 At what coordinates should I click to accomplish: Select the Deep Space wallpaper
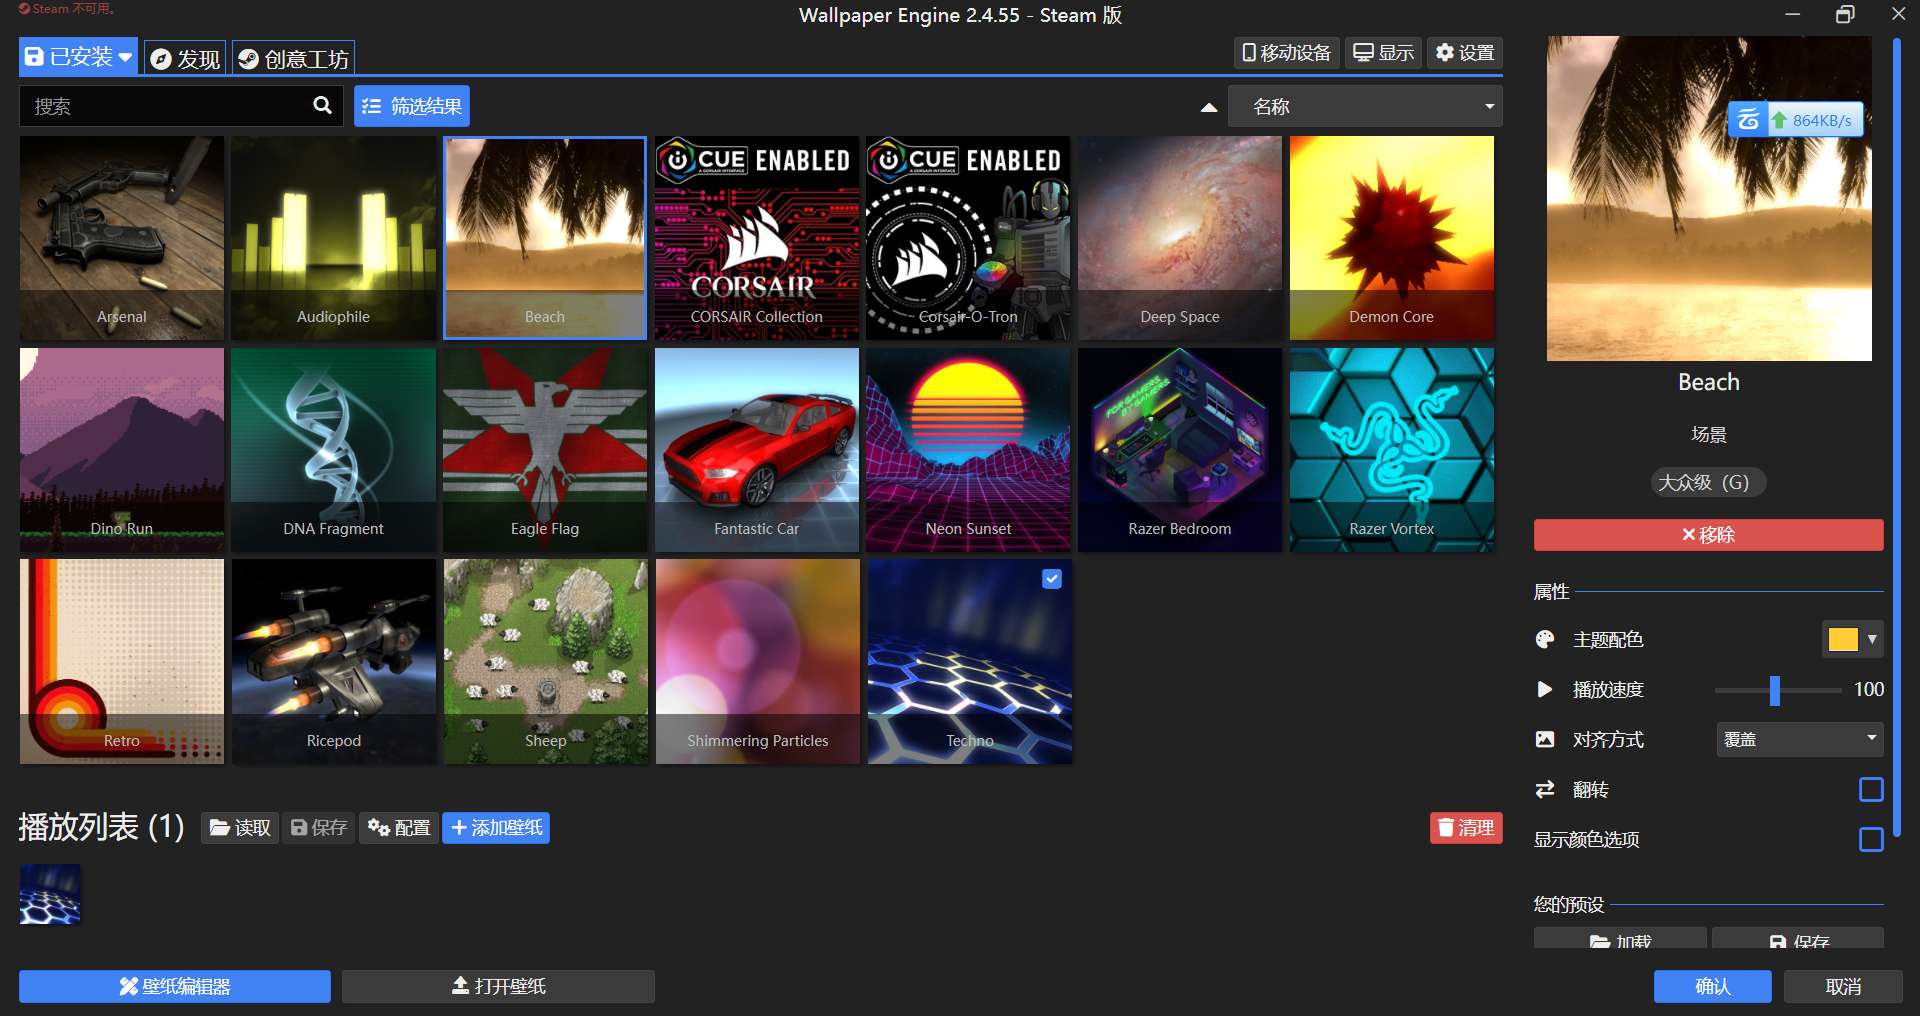pos(1180,238)
